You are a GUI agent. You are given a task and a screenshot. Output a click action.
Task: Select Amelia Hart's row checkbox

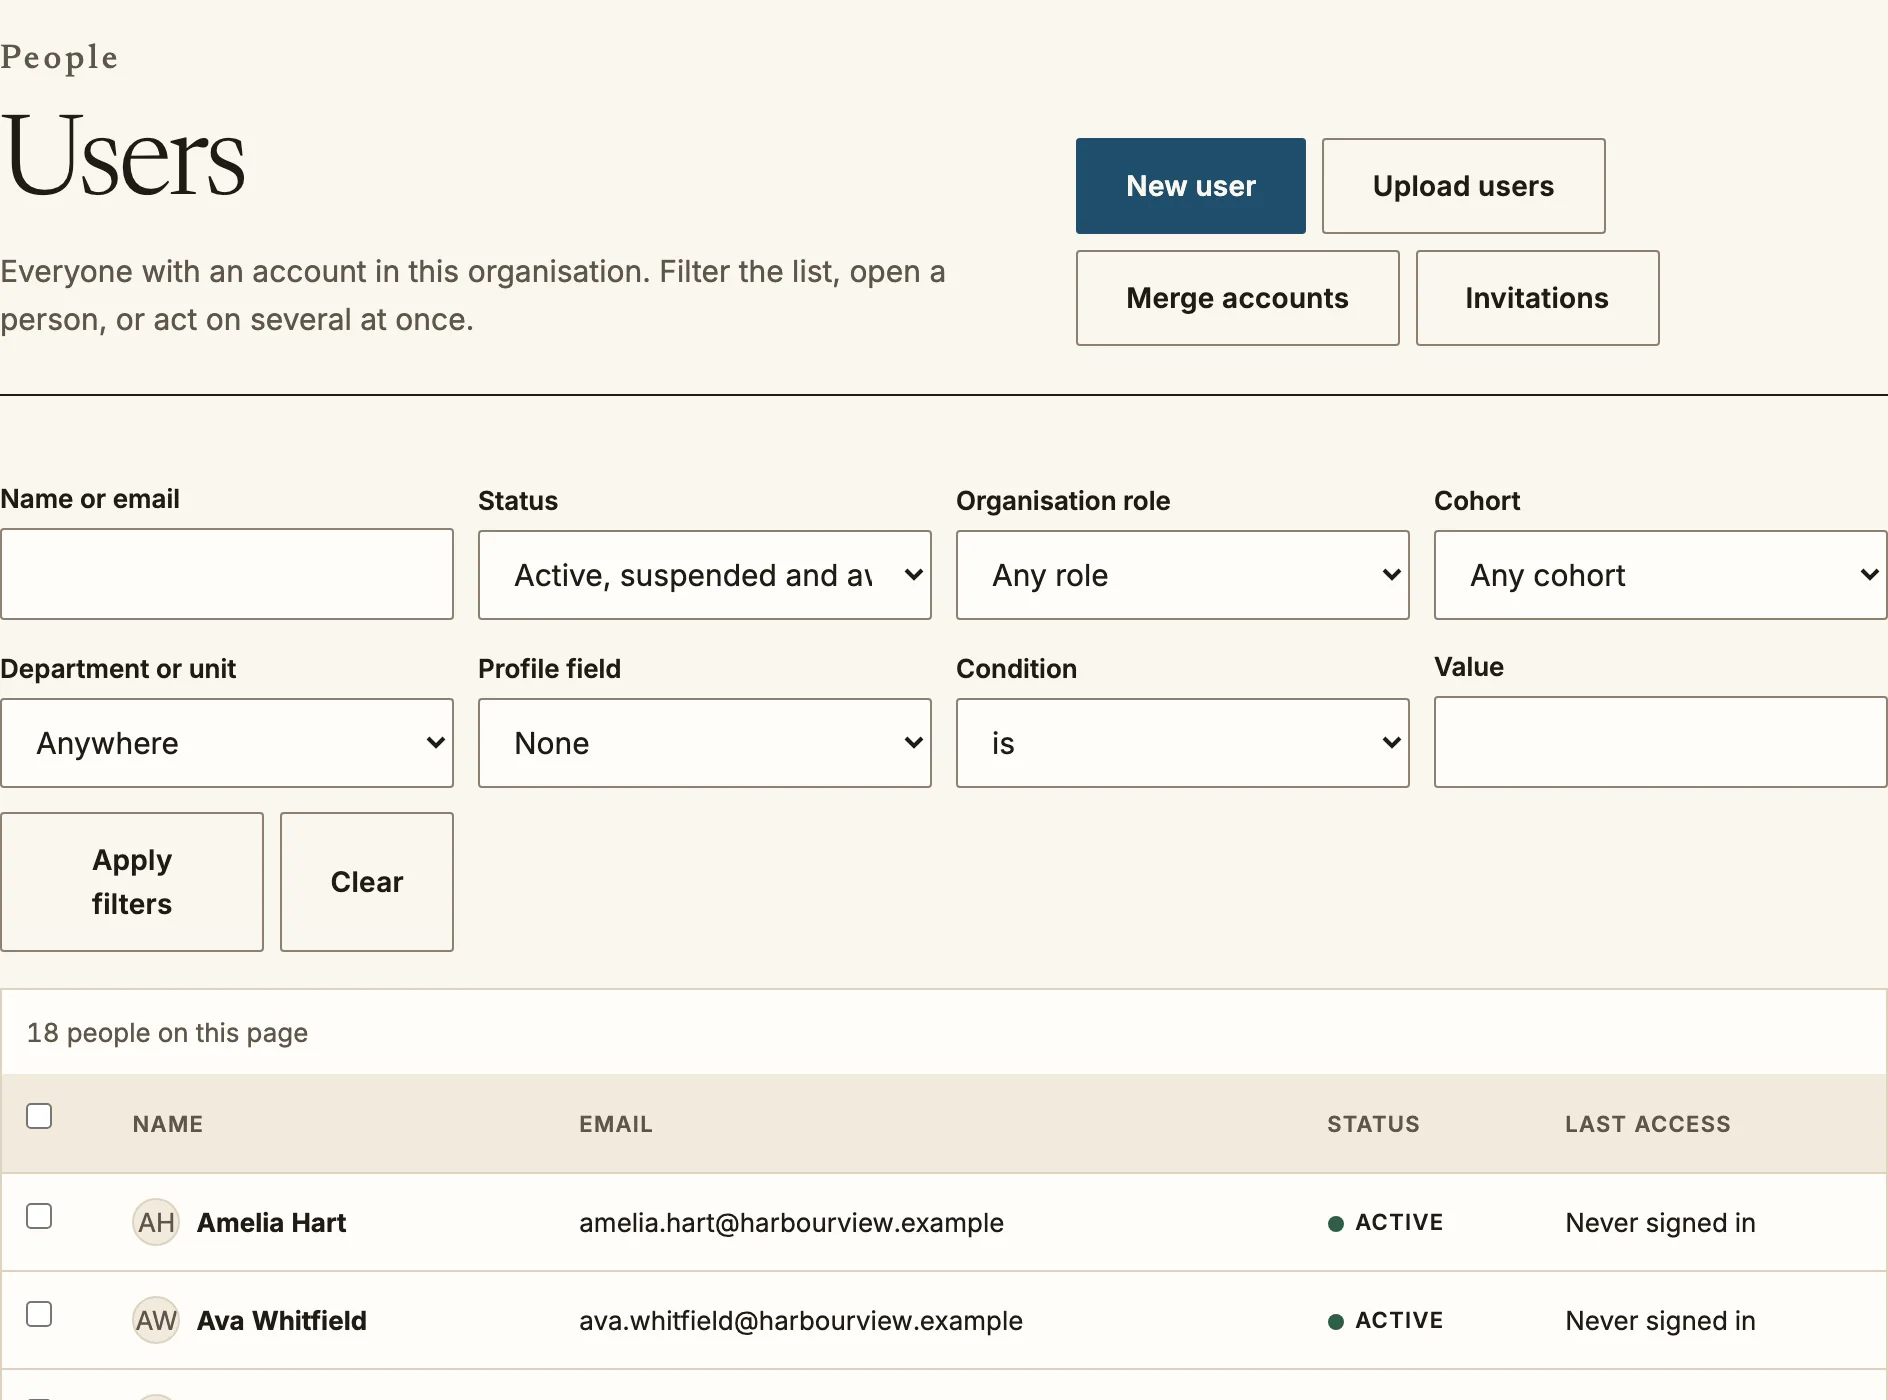pyautogui.click(x=39, y=1216)
